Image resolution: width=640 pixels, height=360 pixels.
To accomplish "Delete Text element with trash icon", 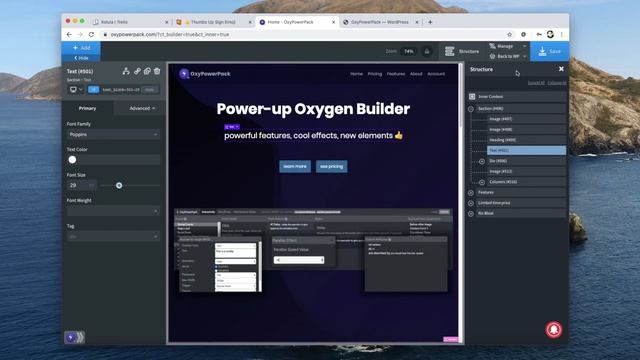I will coord(157,71).
